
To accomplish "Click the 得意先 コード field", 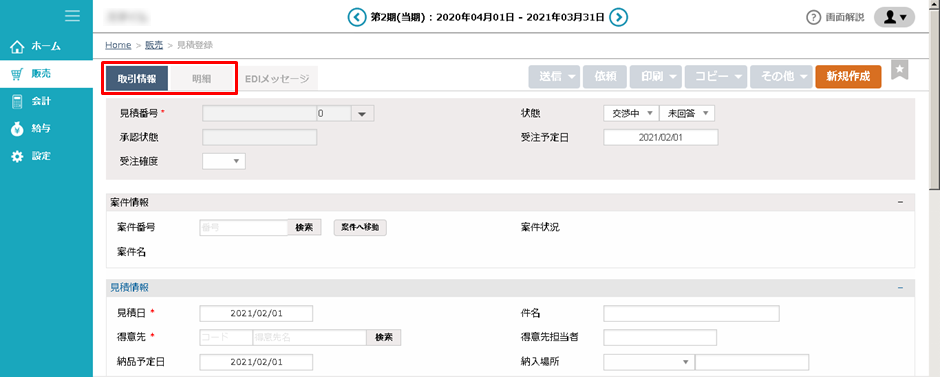I will click(x=225, y=337).
